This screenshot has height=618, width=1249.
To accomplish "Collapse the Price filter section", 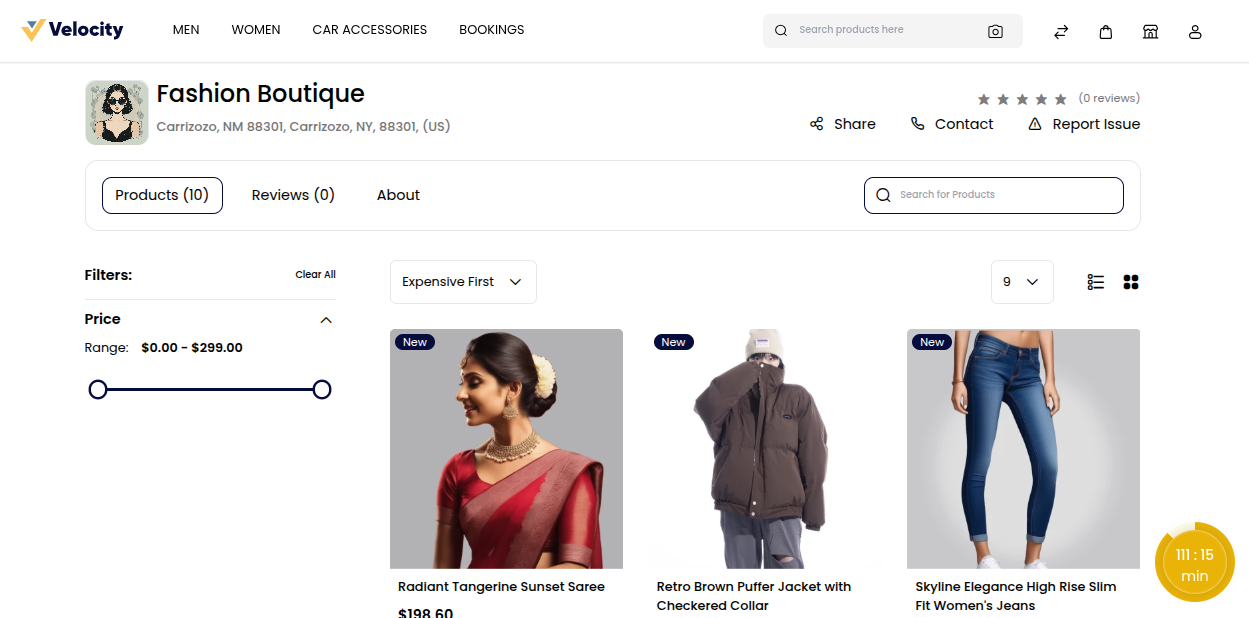I will (x=326, y=320).
